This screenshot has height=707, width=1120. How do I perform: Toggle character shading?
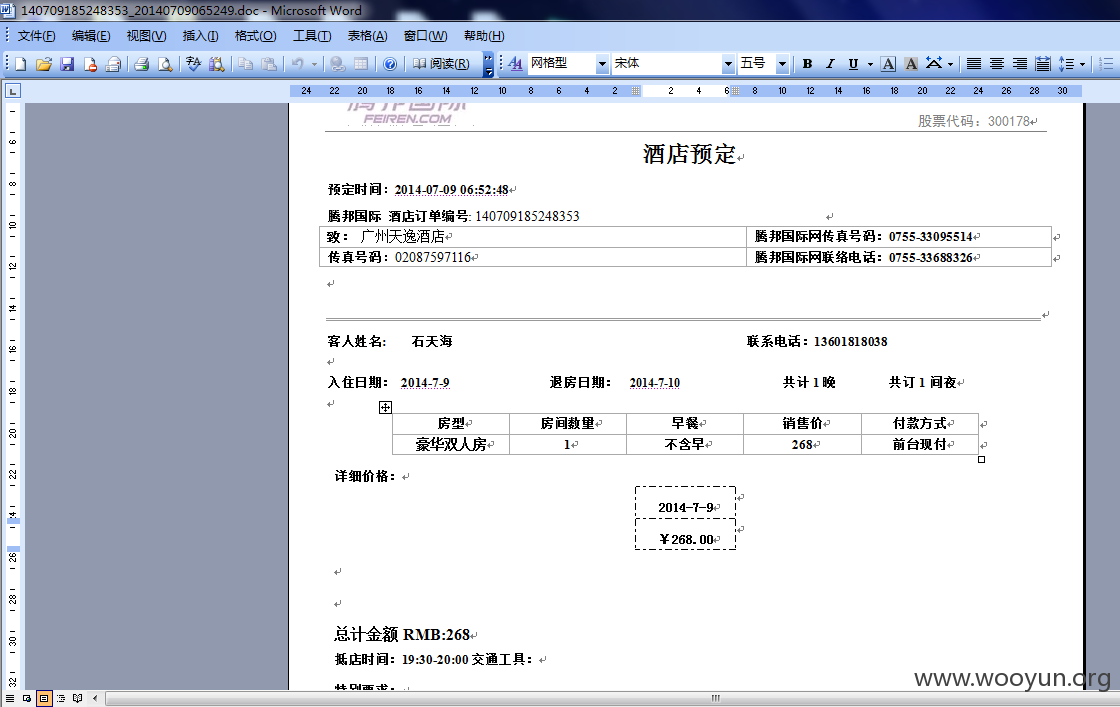coord(911,64)
